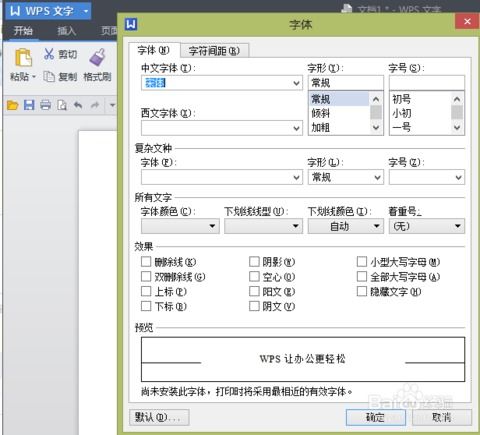480x435 pixels.
Task: Click the Undo arrow icon
Action: pyautogui.click(x=78, y=105)
